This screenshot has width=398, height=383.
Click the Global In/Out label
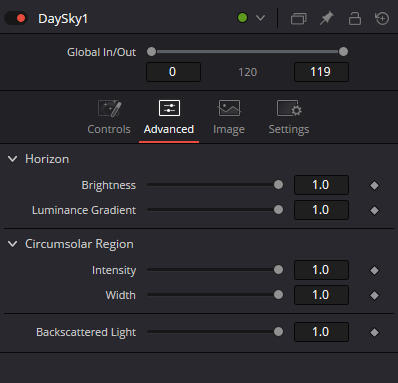[101, 52]
